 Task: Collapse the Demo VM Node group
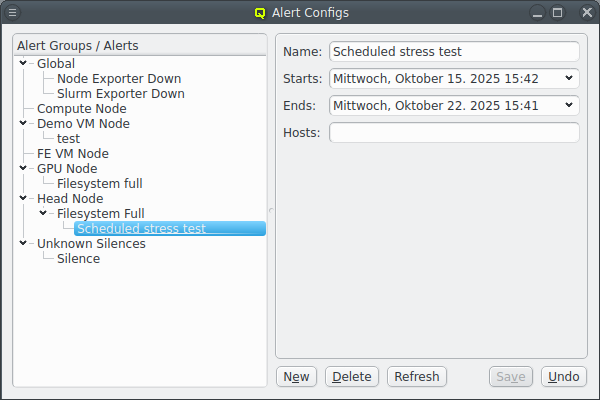(23, 122)
